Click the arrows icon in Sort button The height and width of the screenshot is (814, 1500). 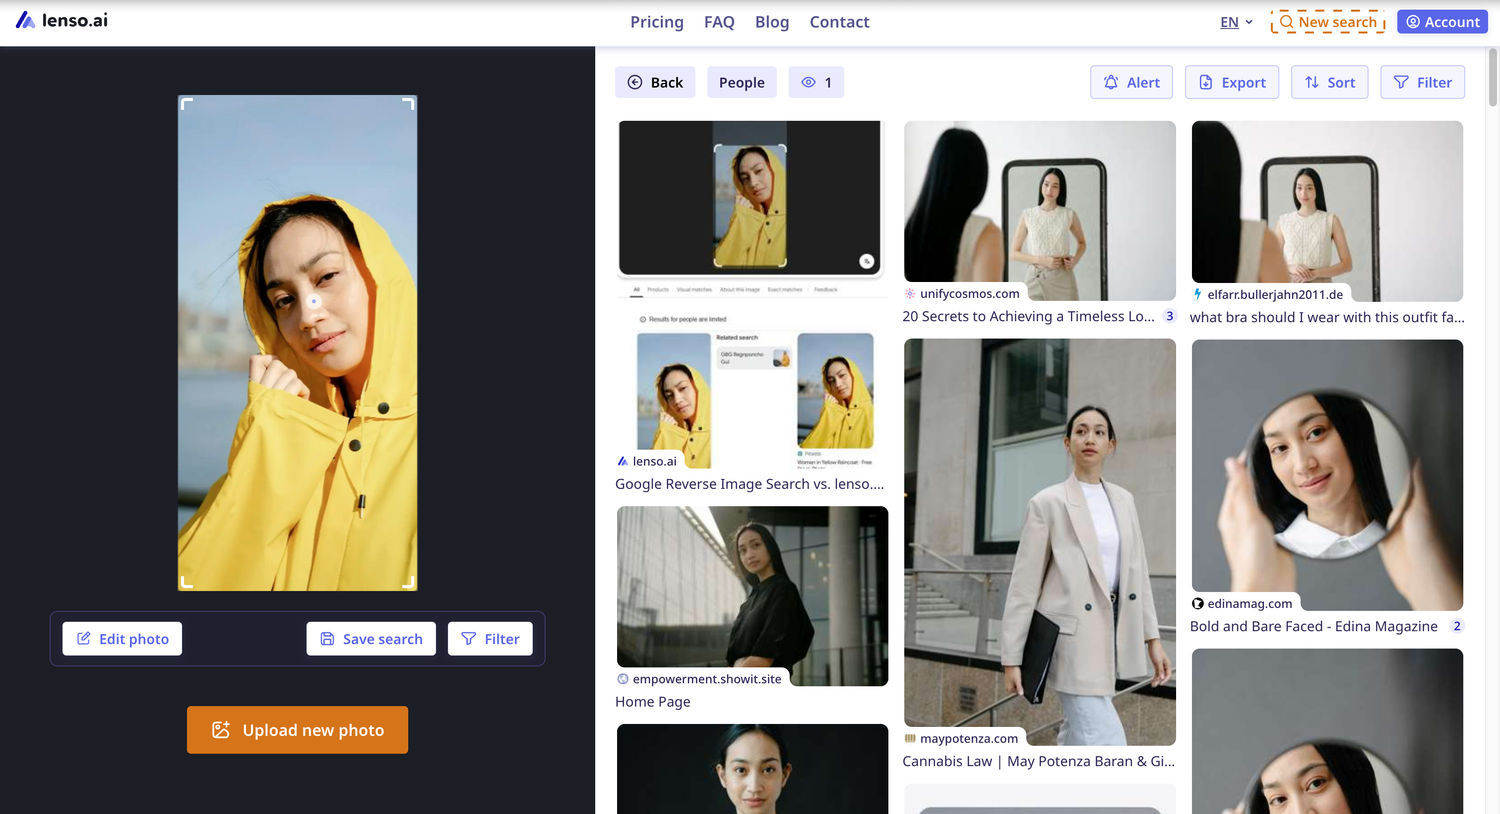[x=1312, y=82]
